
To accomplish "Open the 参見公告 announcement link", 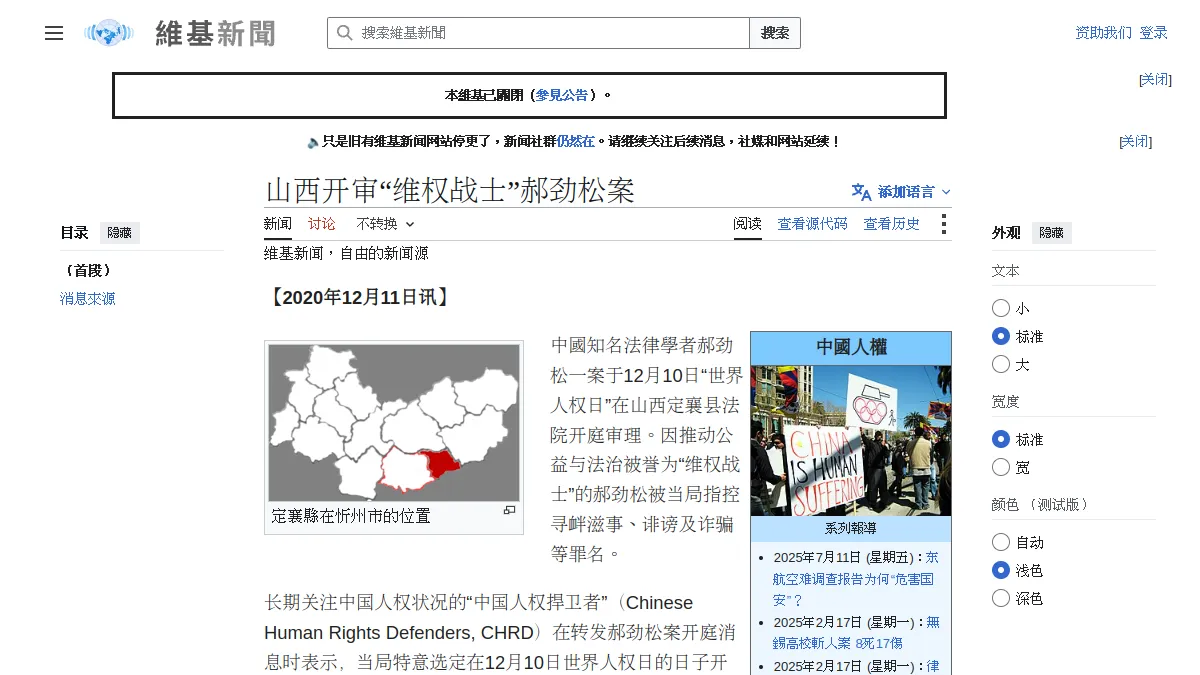I will click(x=562, y=95).
